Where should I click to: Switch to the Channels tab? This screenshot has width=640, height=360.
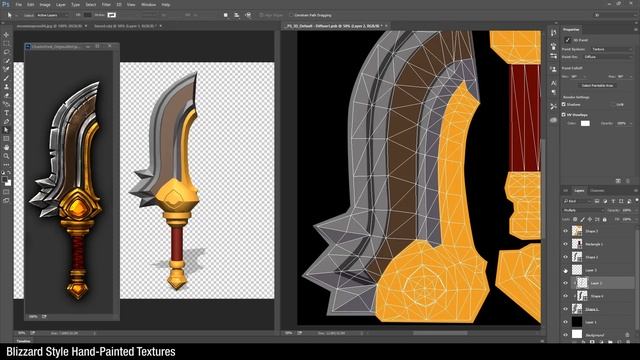(x=597, y=191)
